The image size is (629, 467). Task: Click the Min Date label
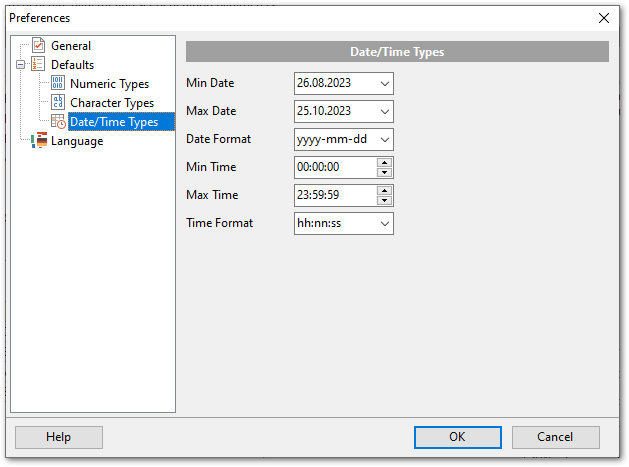(x=210, y=83)
